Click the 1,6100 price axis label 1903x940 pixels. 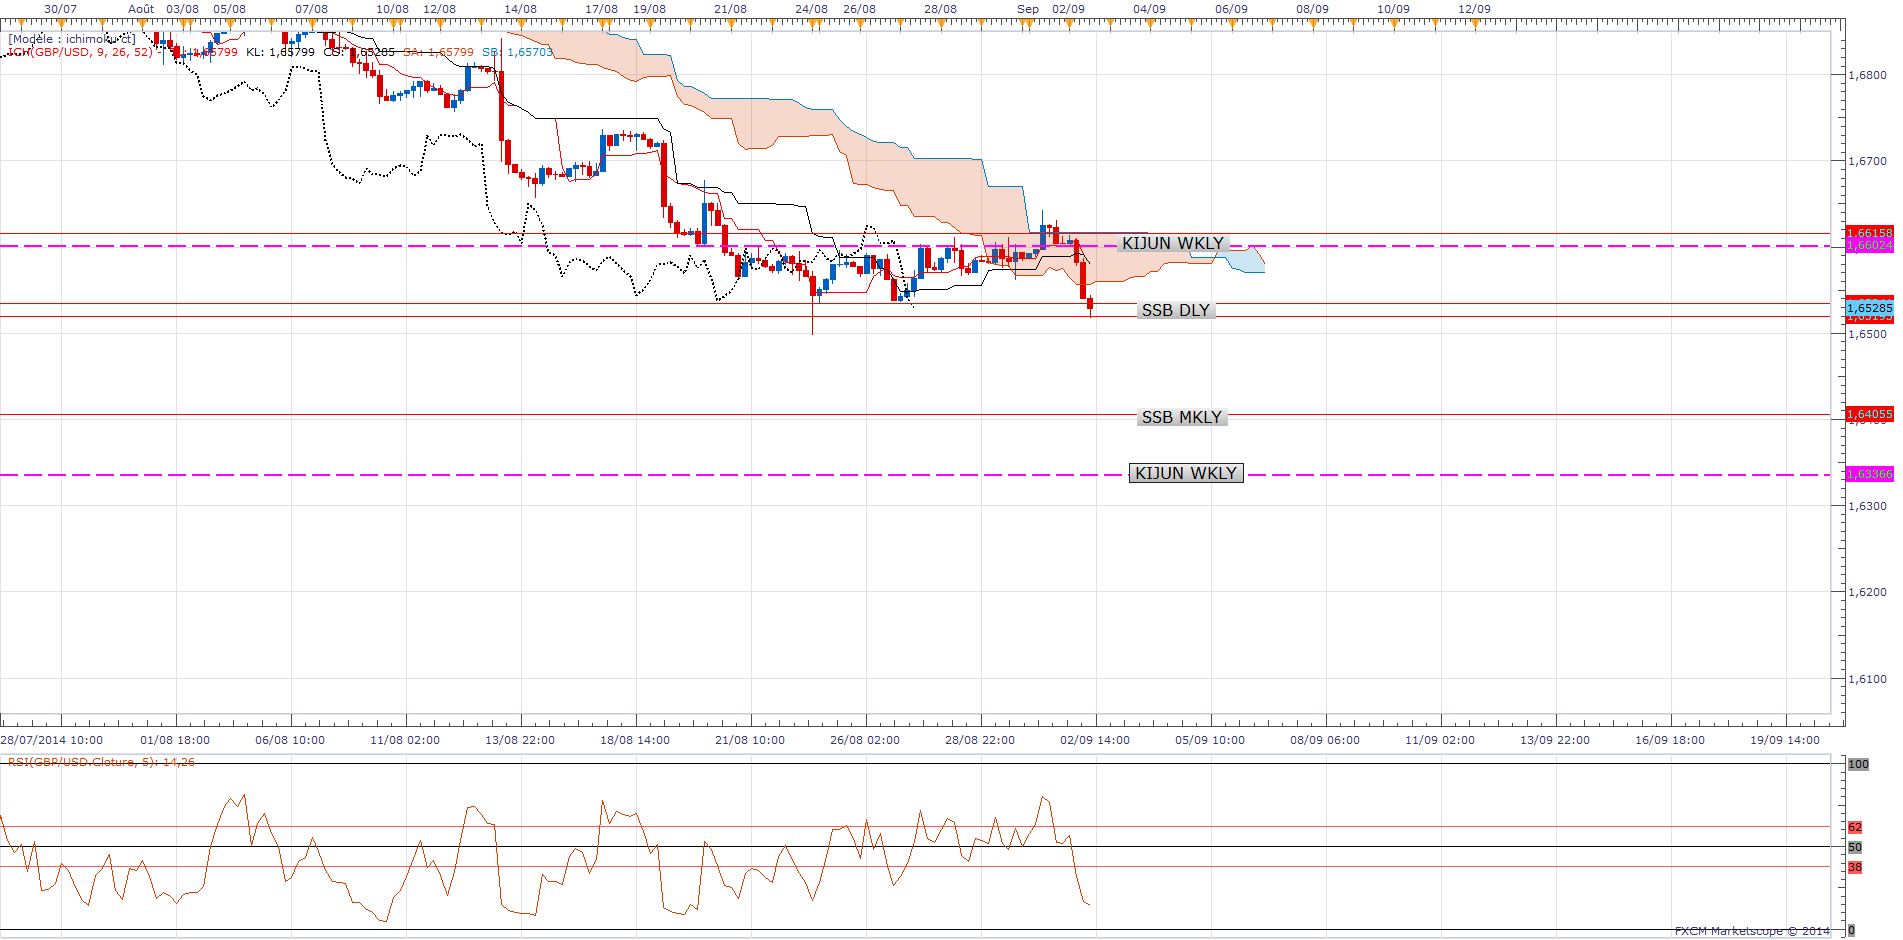coord(1868,679)
